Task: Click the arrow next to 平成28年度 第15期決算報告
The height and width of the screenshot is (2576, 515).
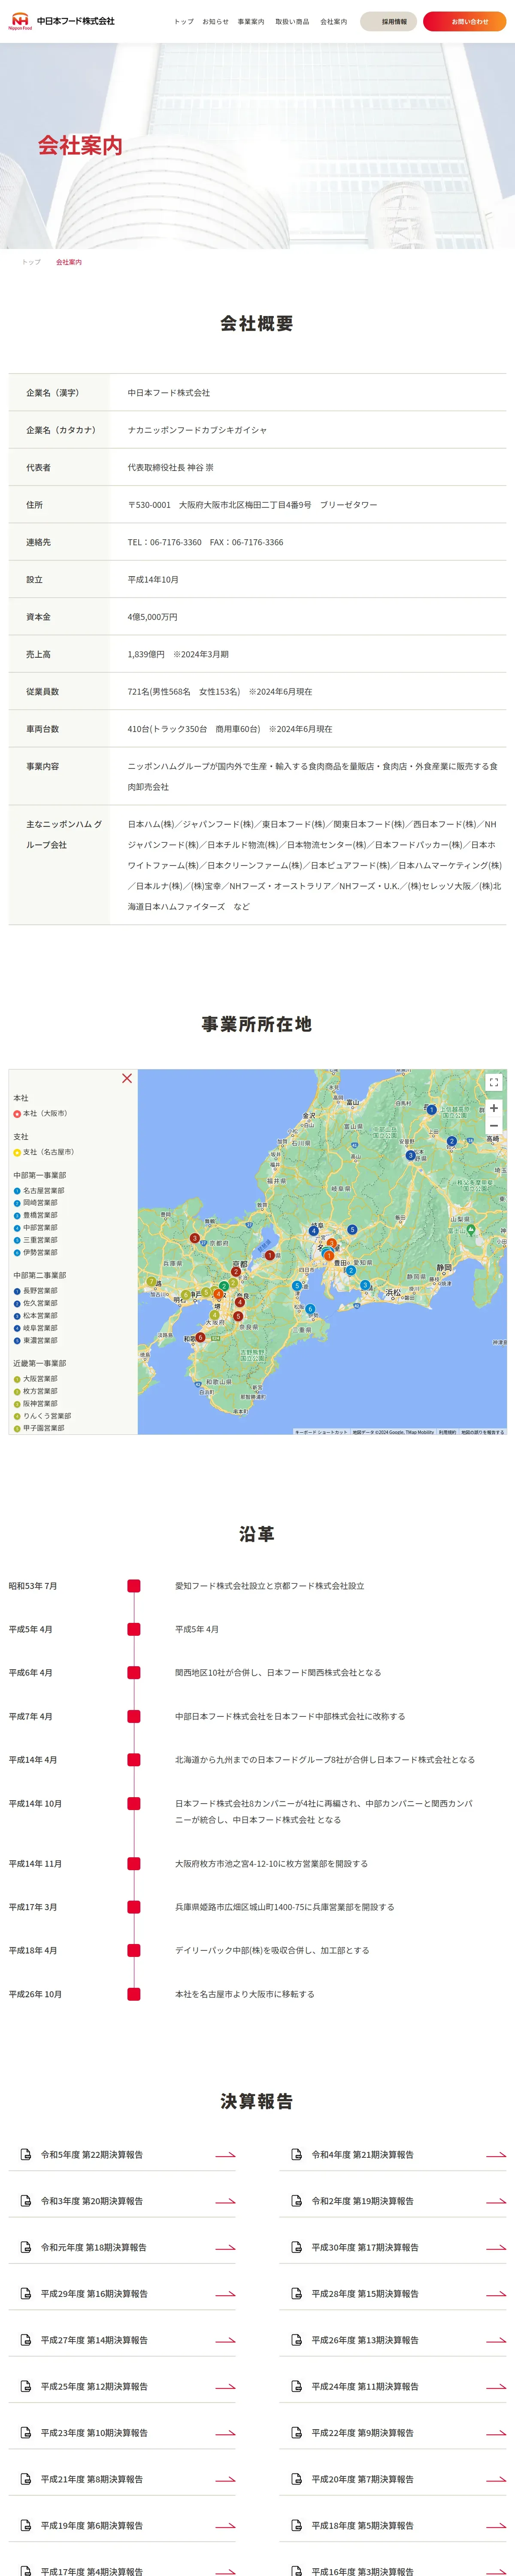Action: coord(496,2294)
